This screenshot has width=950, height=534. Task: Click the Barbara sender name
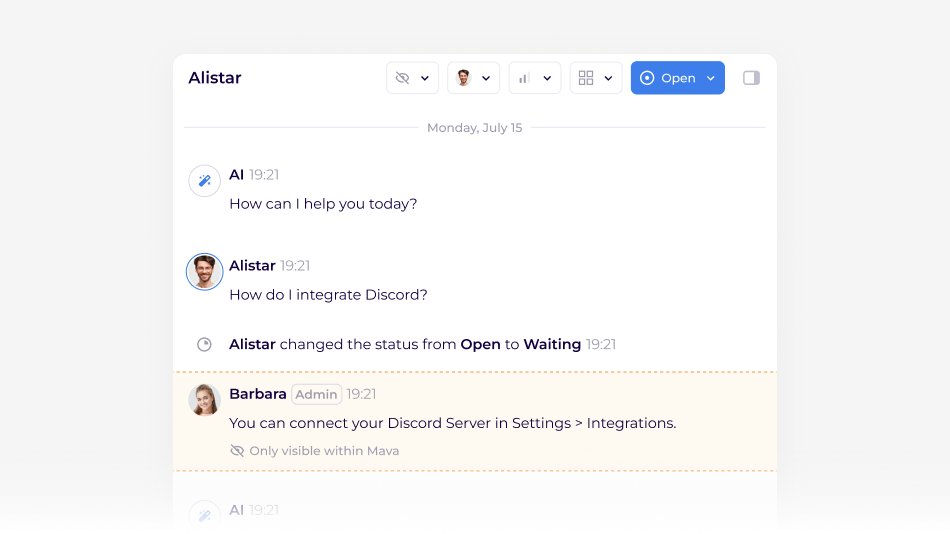[257, 394]
